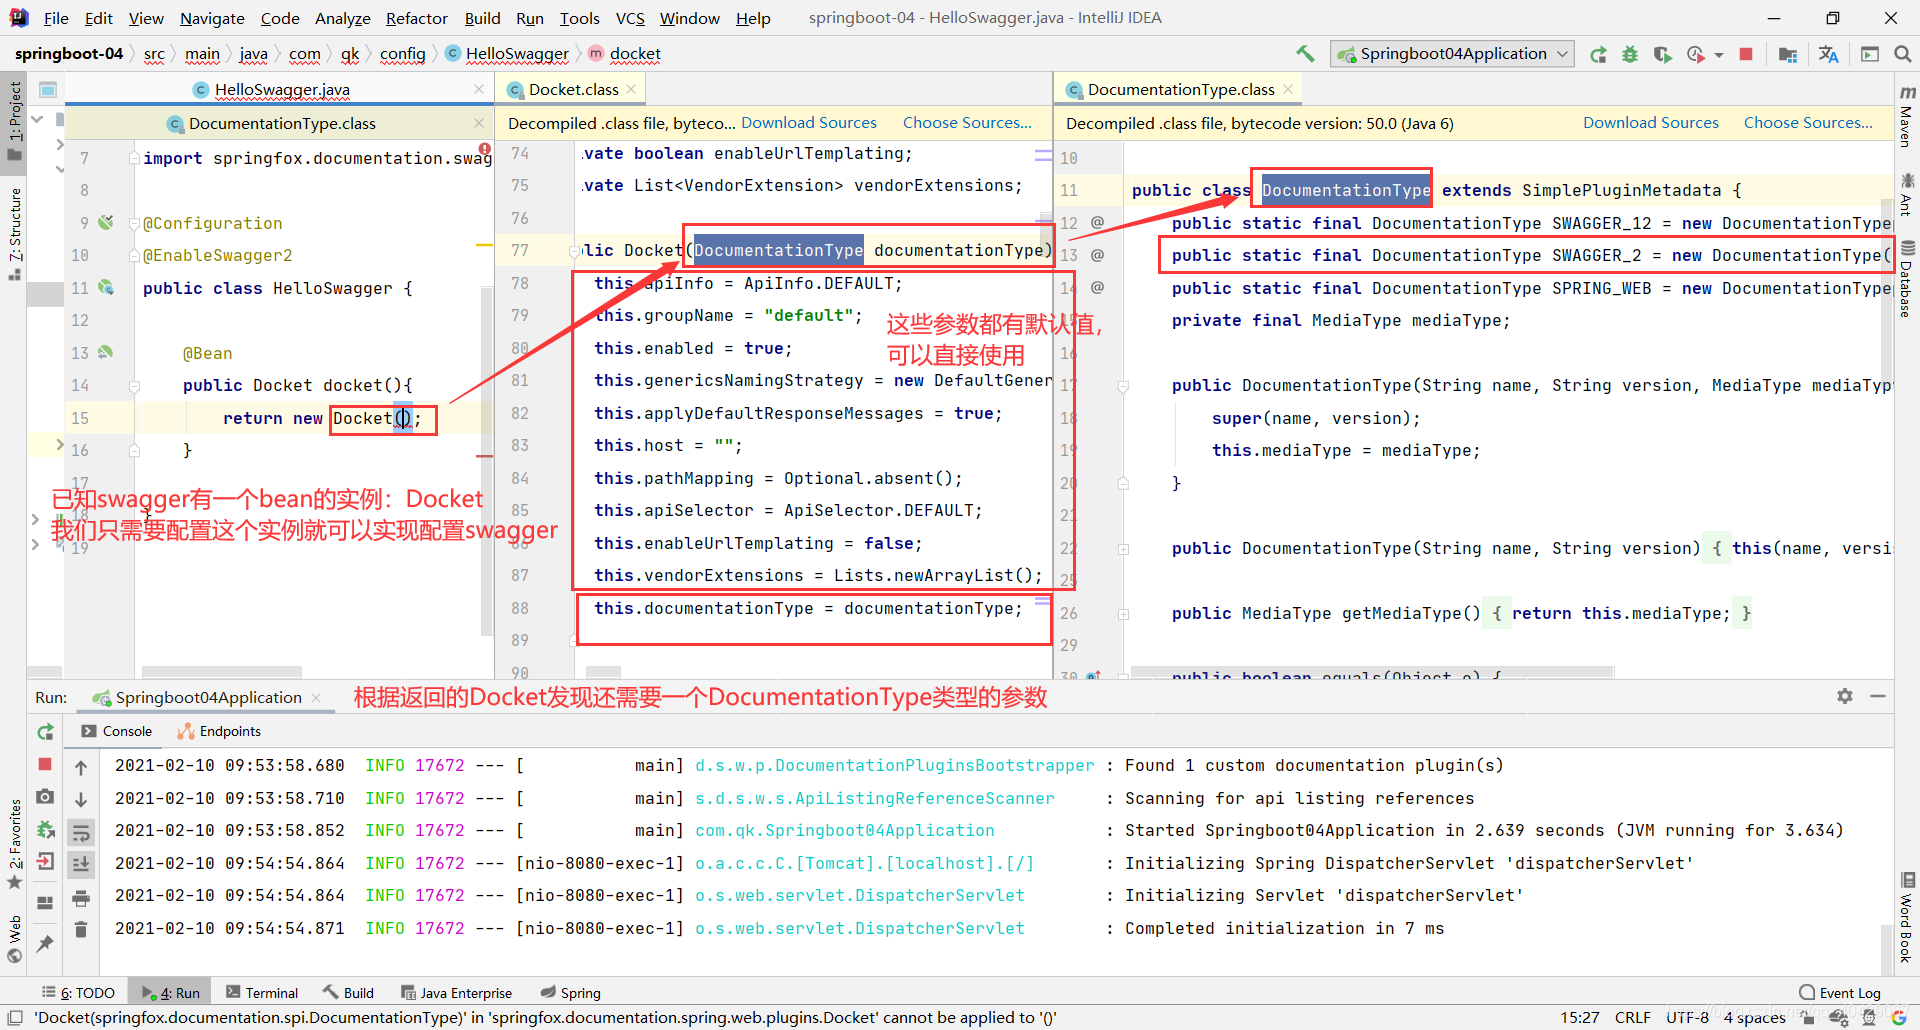Rerun the application from the top toolbar

(1598, 54)
